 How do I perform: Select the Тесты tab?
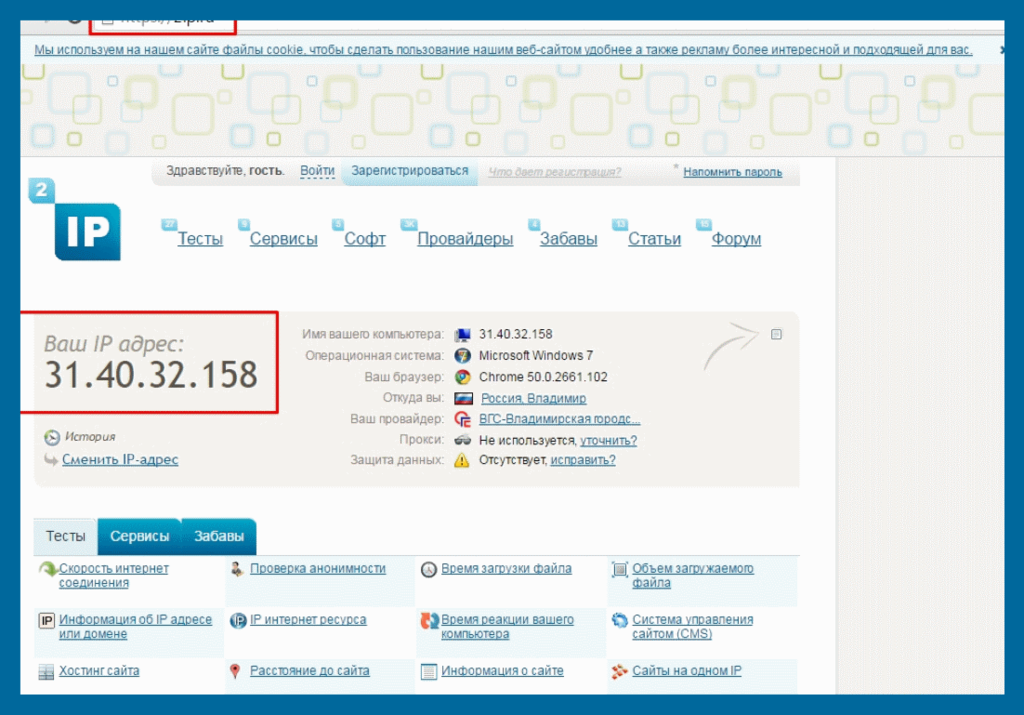(x=66, y=536)
